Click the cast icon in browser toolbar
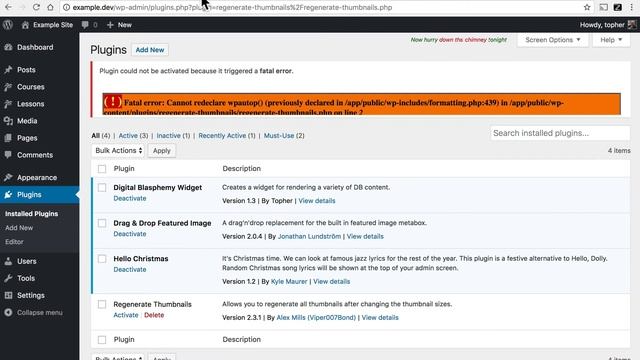Image resolution: width=640 pixels, height=360 pixels. pyautogui.click(x=603, y=7)
